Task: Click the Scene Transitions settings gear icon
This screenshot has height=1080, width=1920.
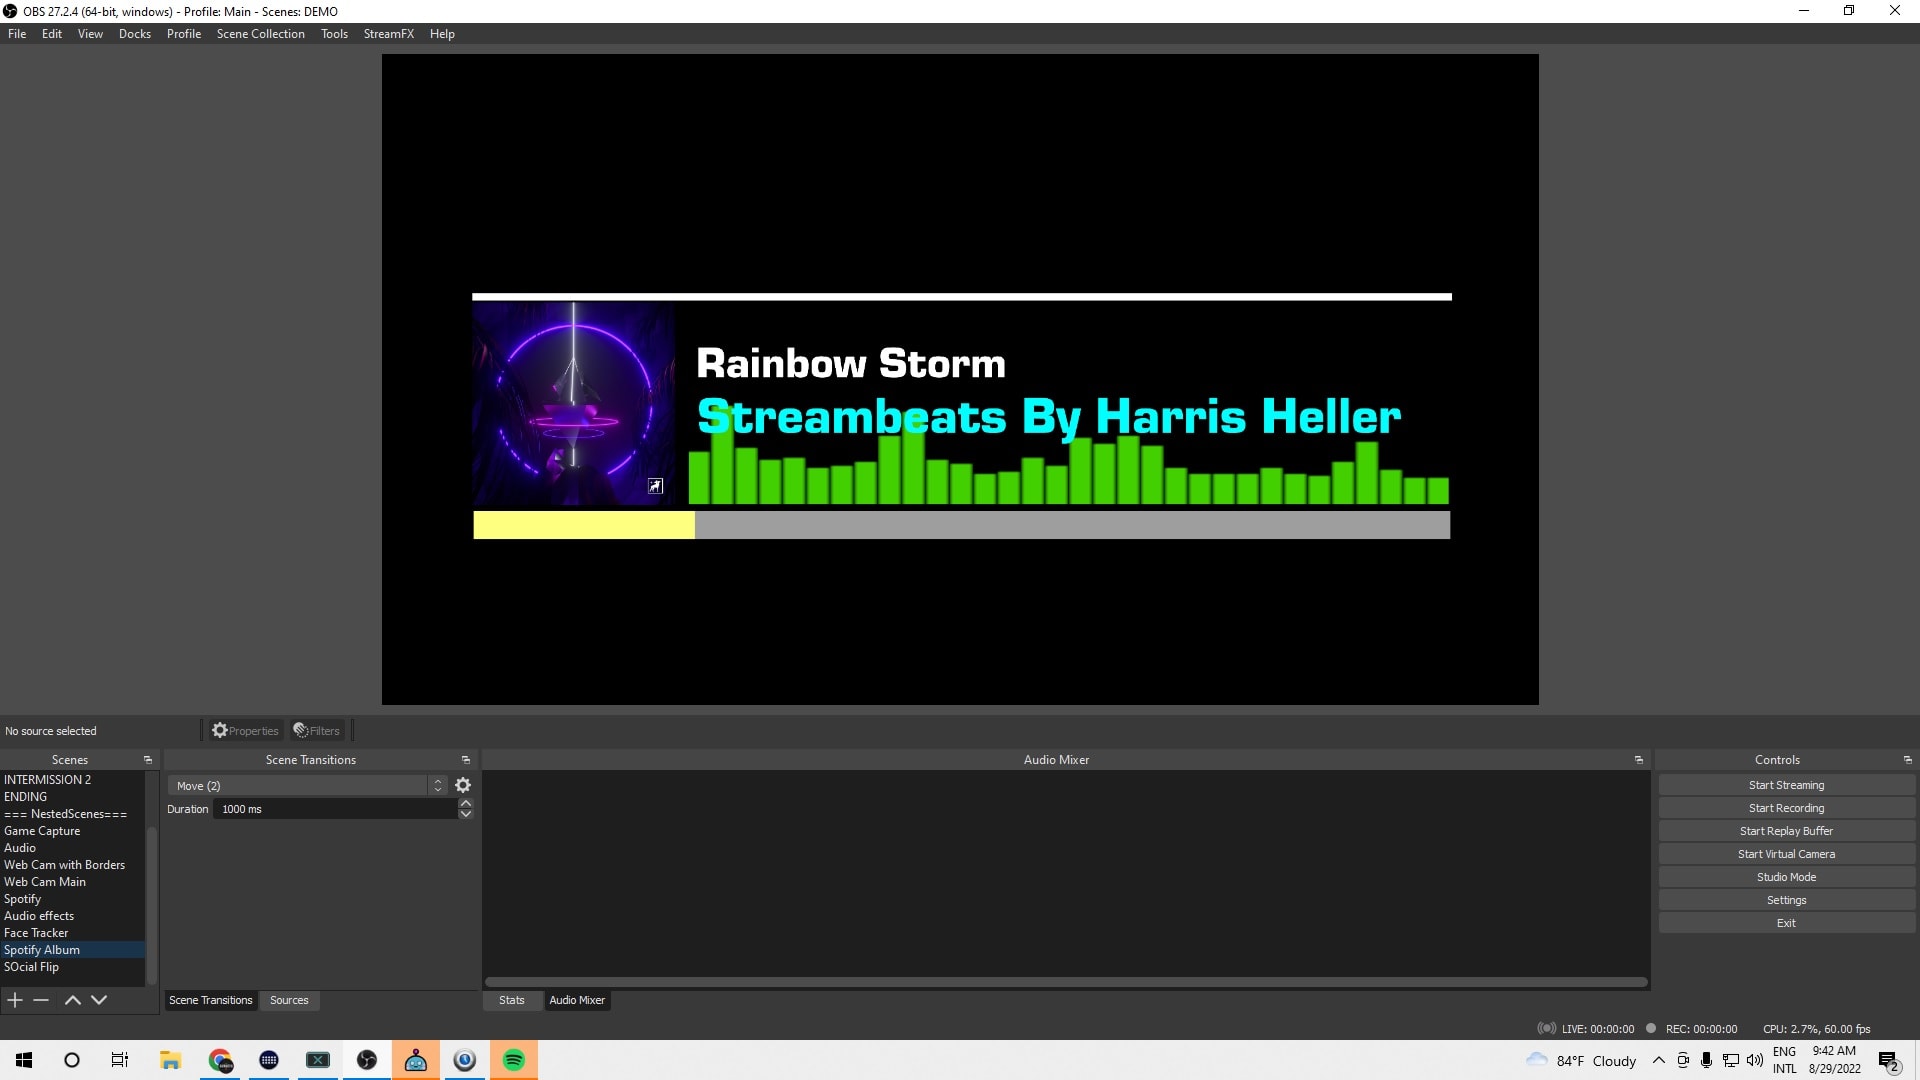Action: pyautogui.click(x=463, y=785)
